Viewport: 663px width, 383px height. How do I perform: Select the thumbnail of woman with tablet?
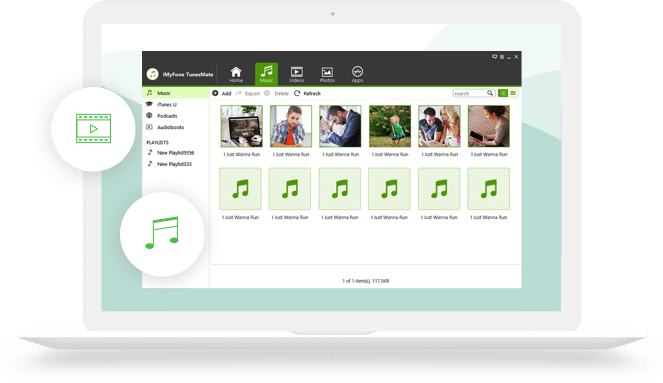coord(489,126)
